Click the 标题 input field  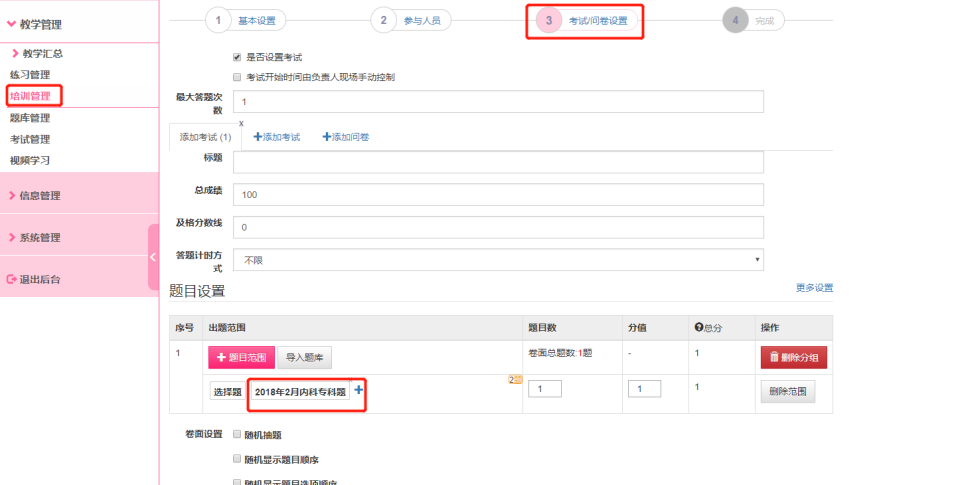point(498,162)
